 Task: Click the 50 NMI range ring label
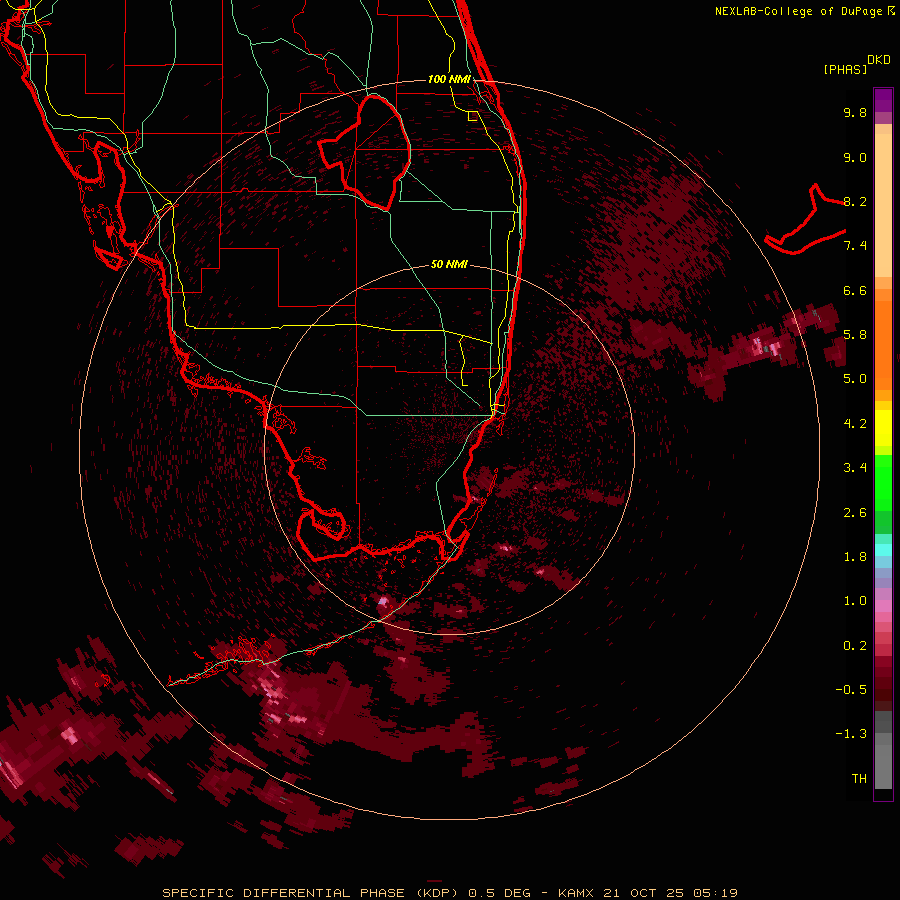pos(449,264)
